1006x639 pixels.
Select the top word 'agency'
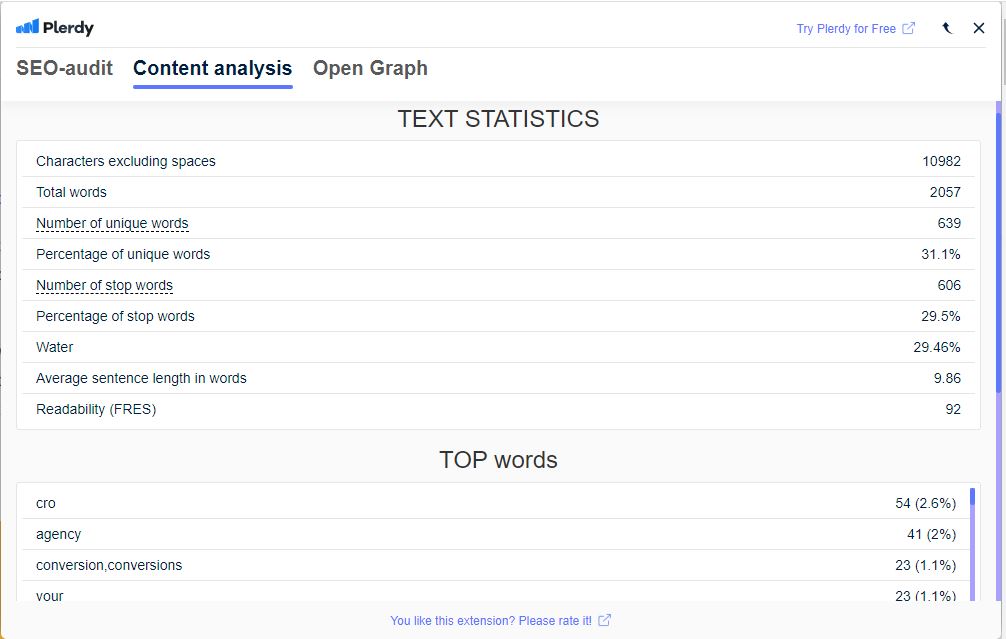point(58,534)
